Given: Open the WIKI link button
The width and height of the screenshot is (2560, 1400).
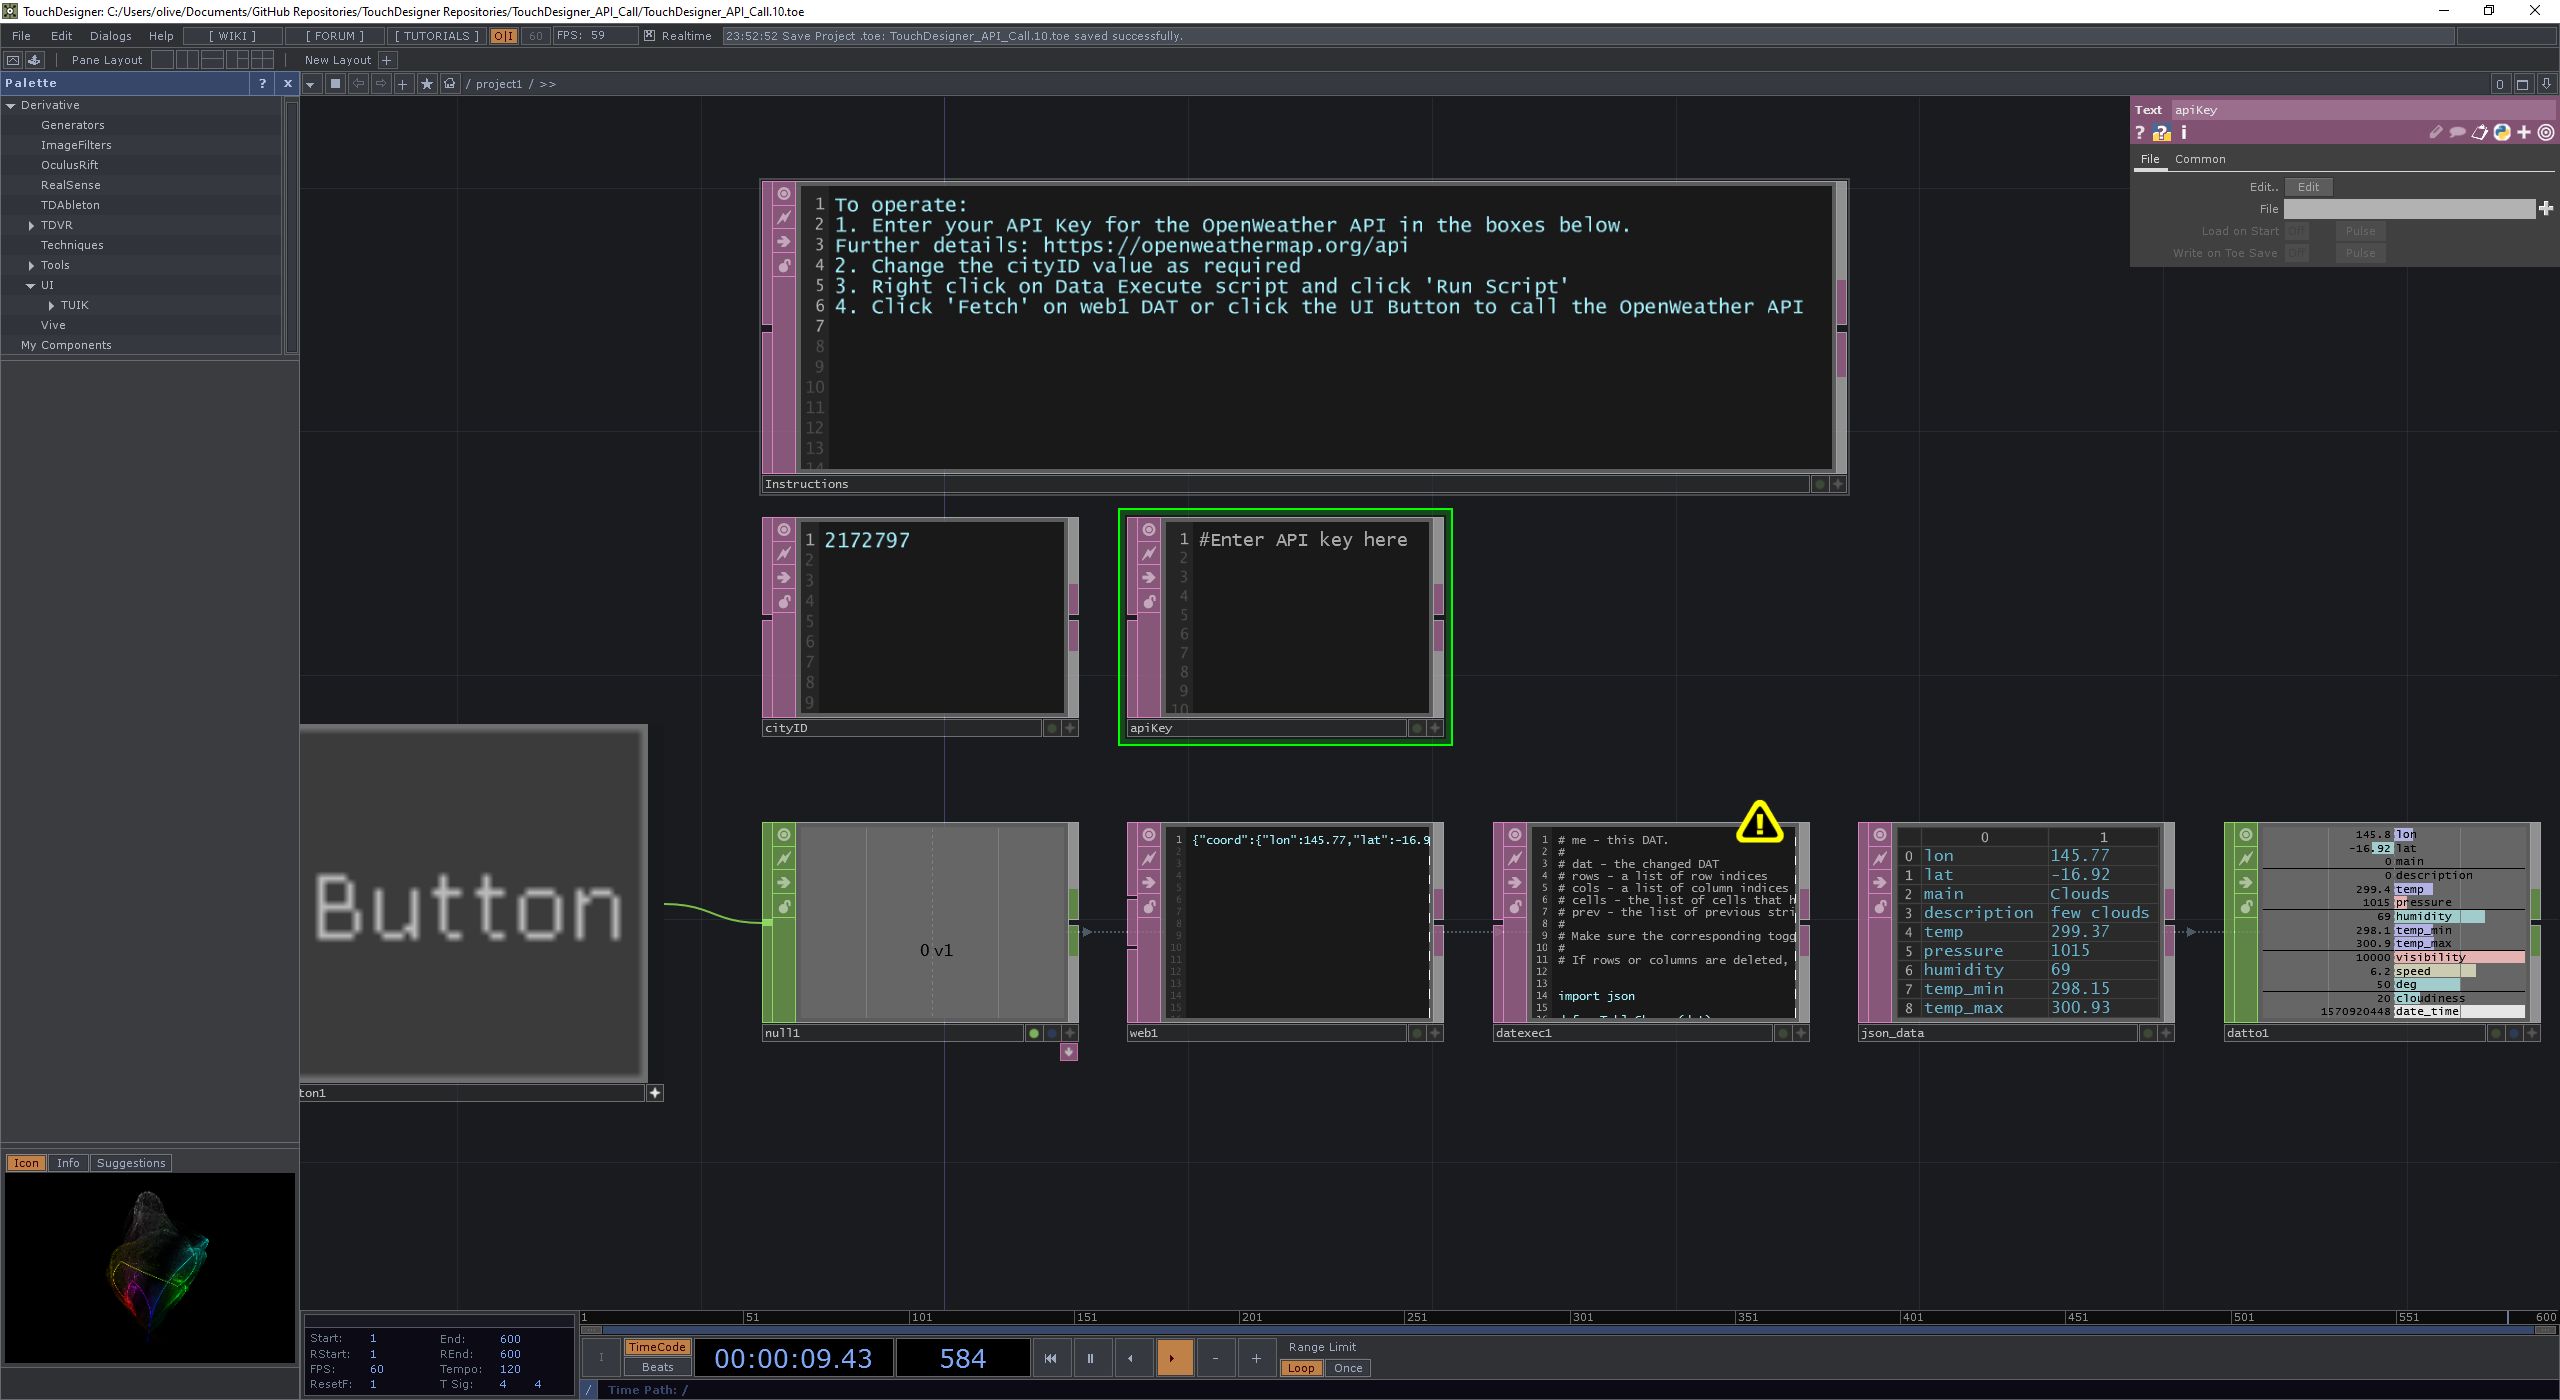Looking at the screenshot, I should click(232, 36).
